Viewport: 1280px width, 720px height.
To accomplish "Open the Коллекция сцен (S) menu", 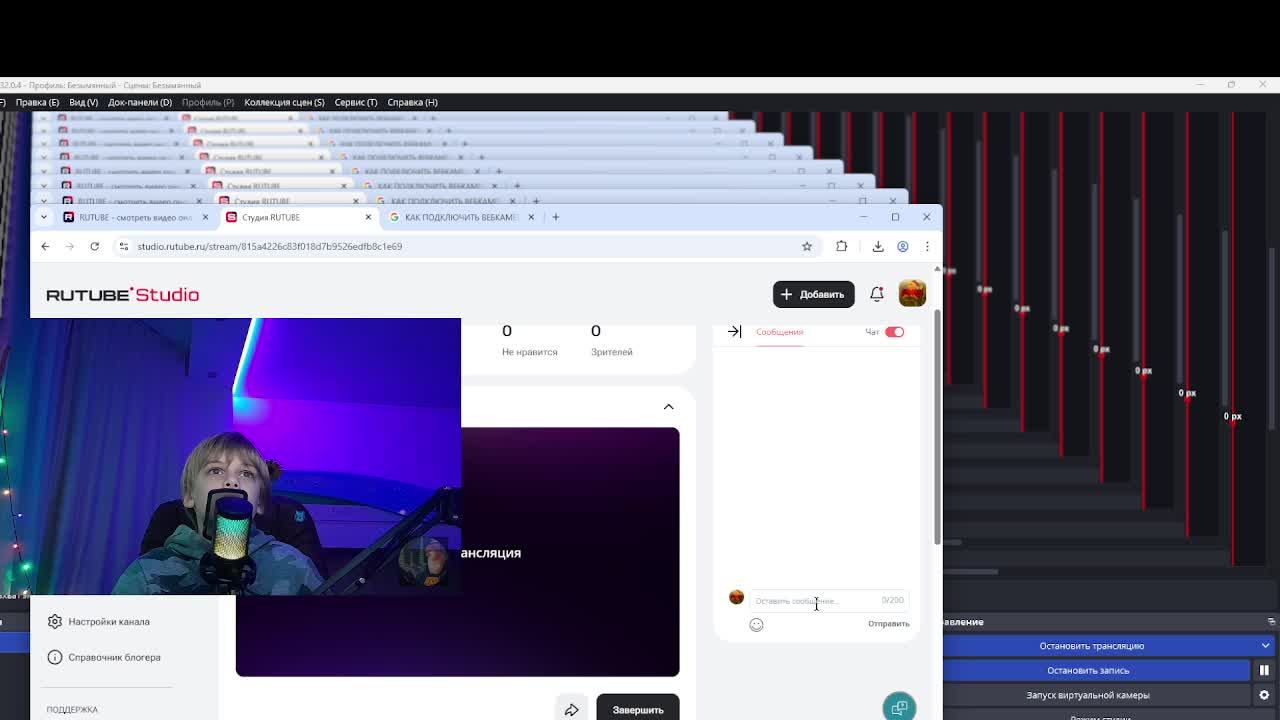I will pyautogui.click(x=284, y=102).
